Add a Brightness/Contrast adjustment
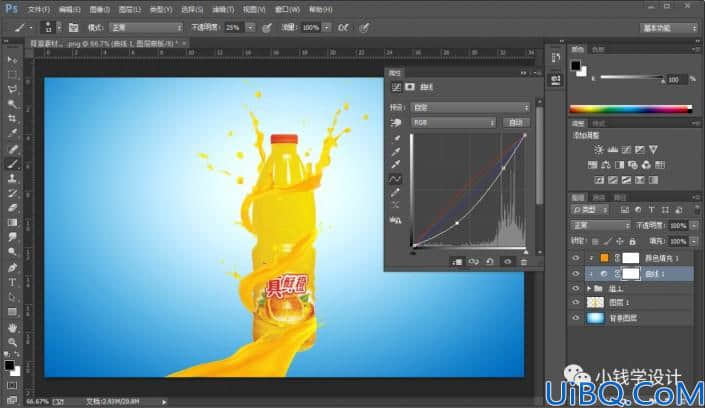Viewport: 705px width, 408px height. tap(598, 149)
